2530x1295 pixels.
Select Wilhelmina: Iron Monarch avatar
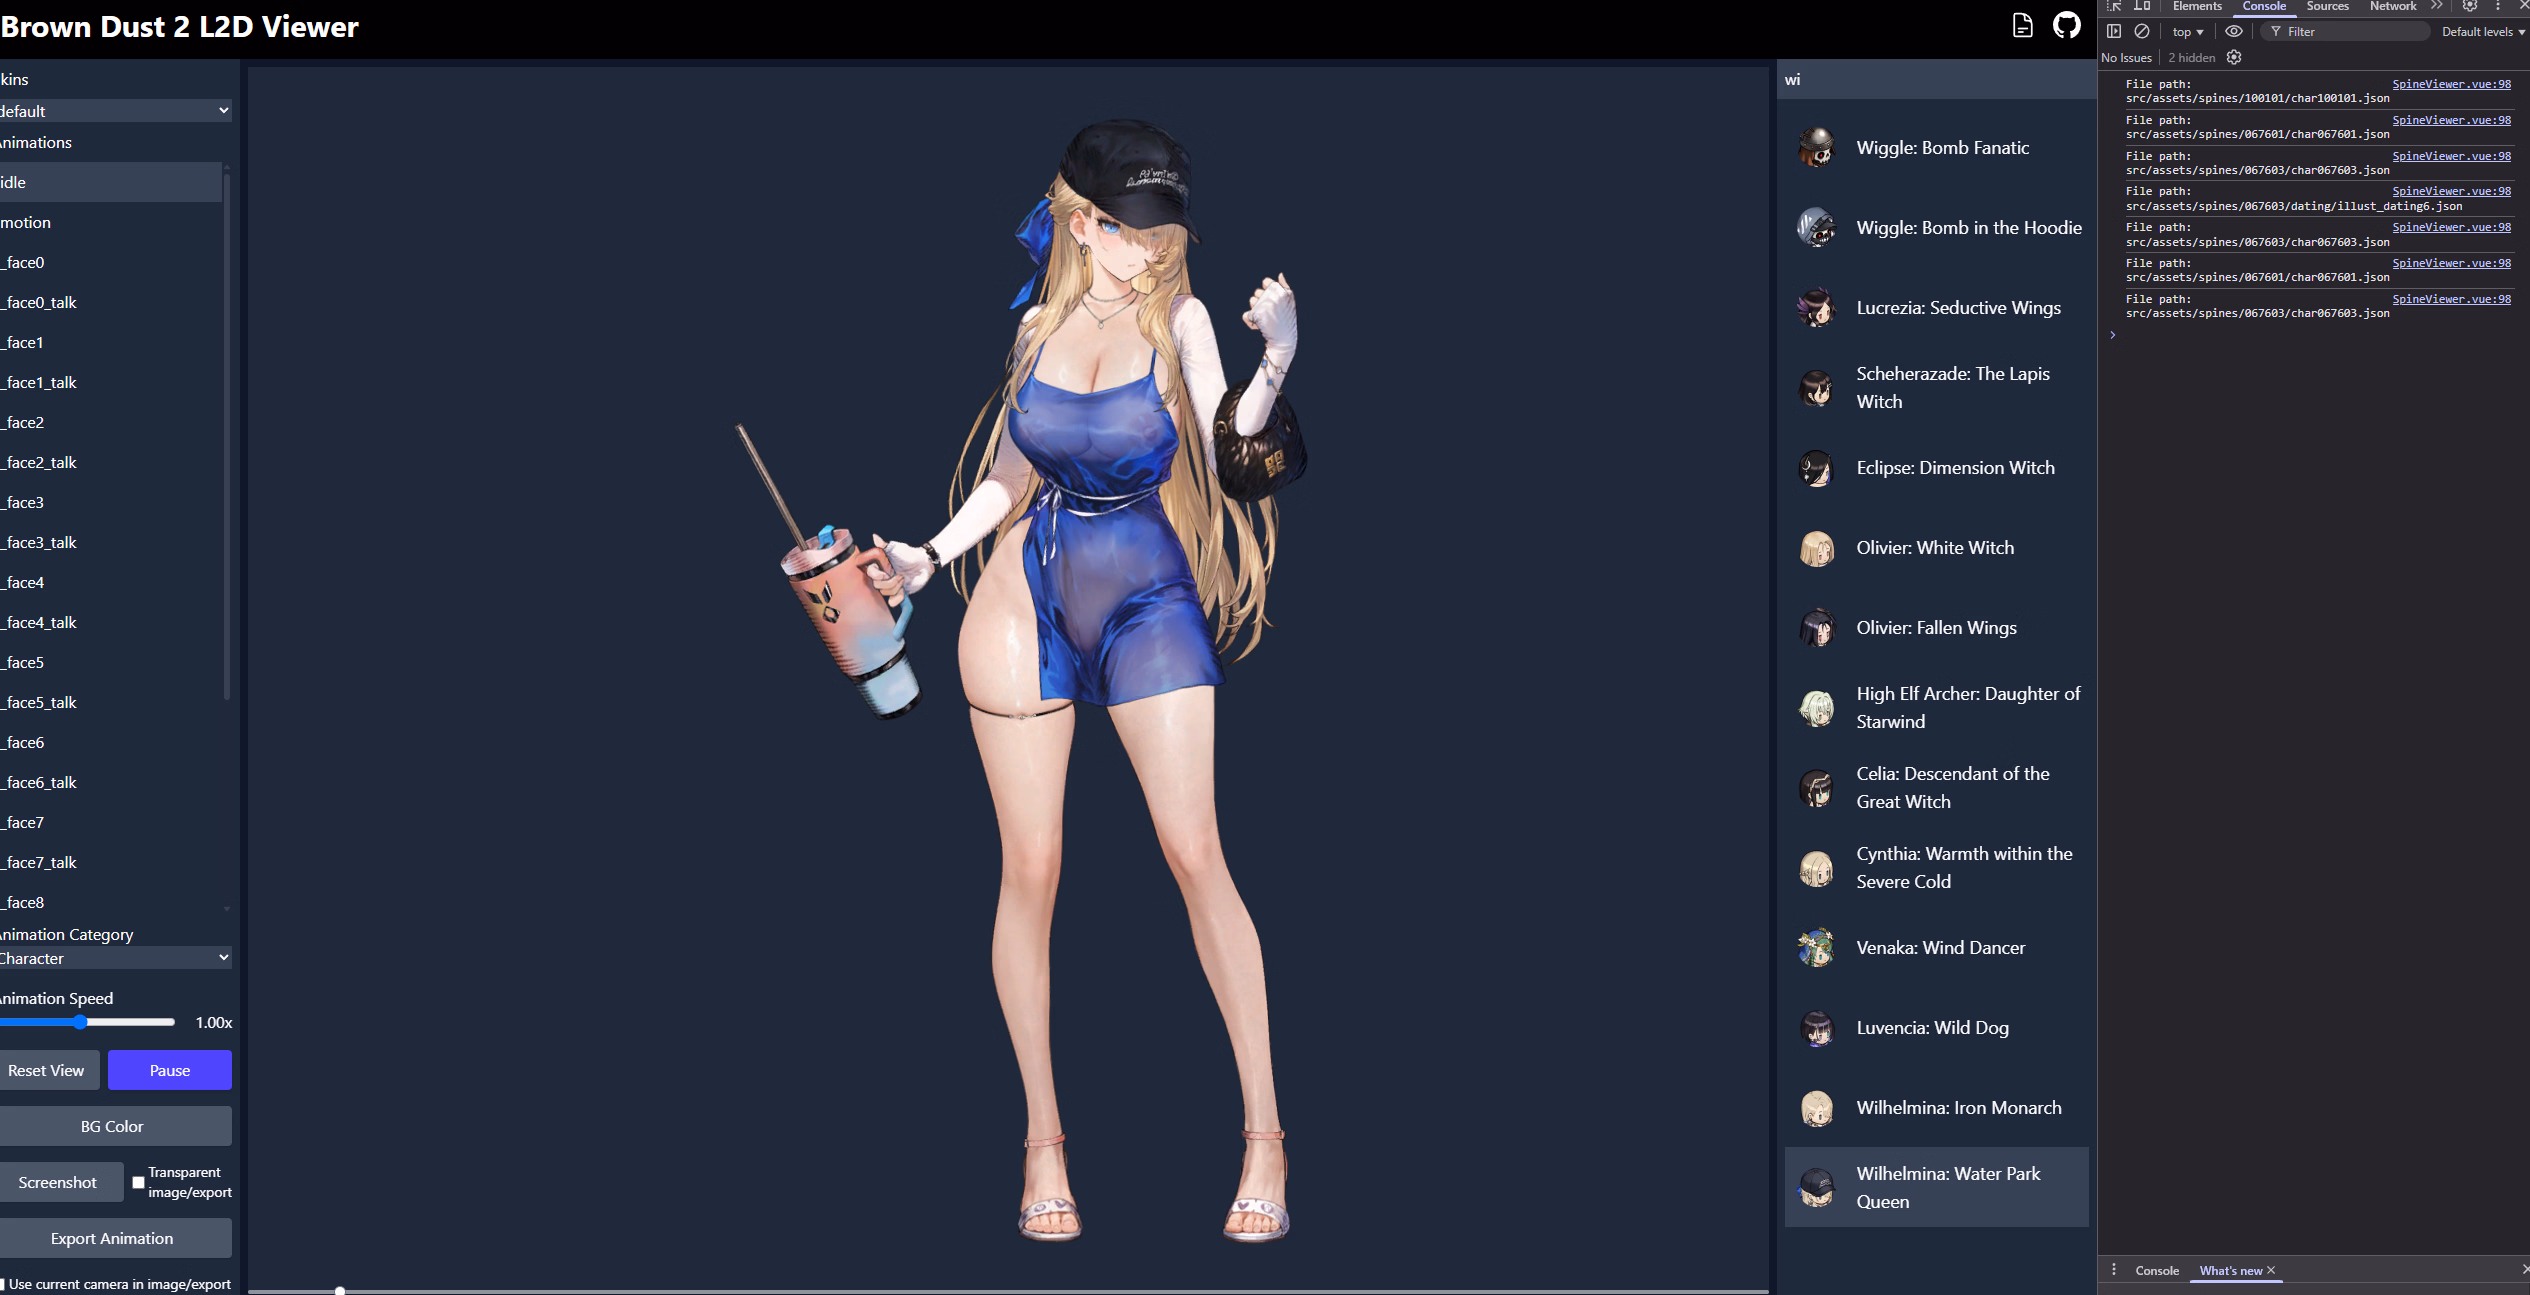(x=1817, y=1107)
